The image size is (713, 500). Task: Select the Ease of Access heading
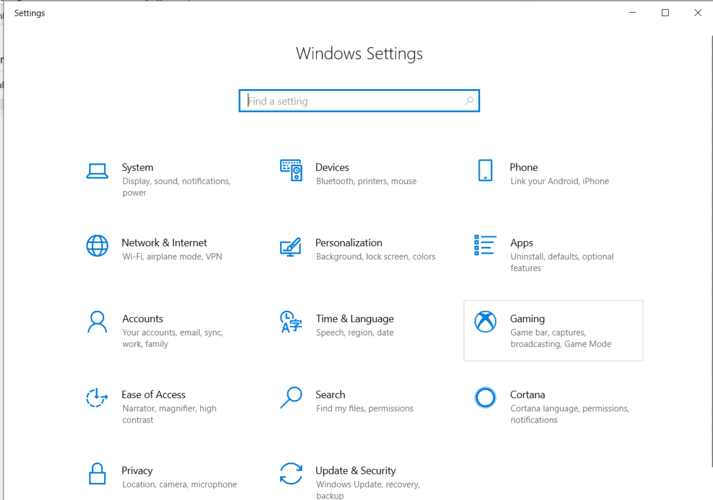pos(153,395)
